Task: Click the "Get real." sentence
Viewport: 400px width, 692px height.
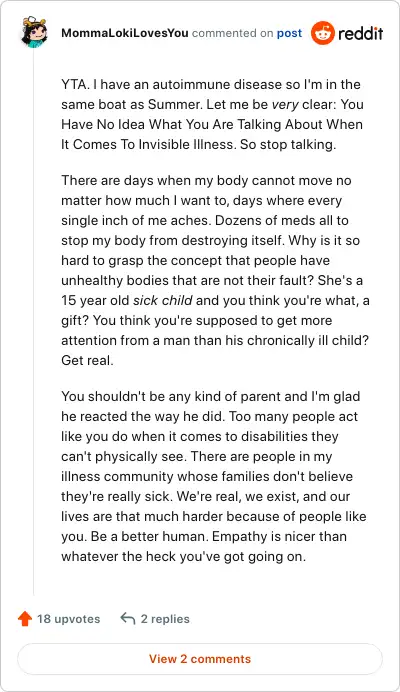Action: [x=87, y=360]
